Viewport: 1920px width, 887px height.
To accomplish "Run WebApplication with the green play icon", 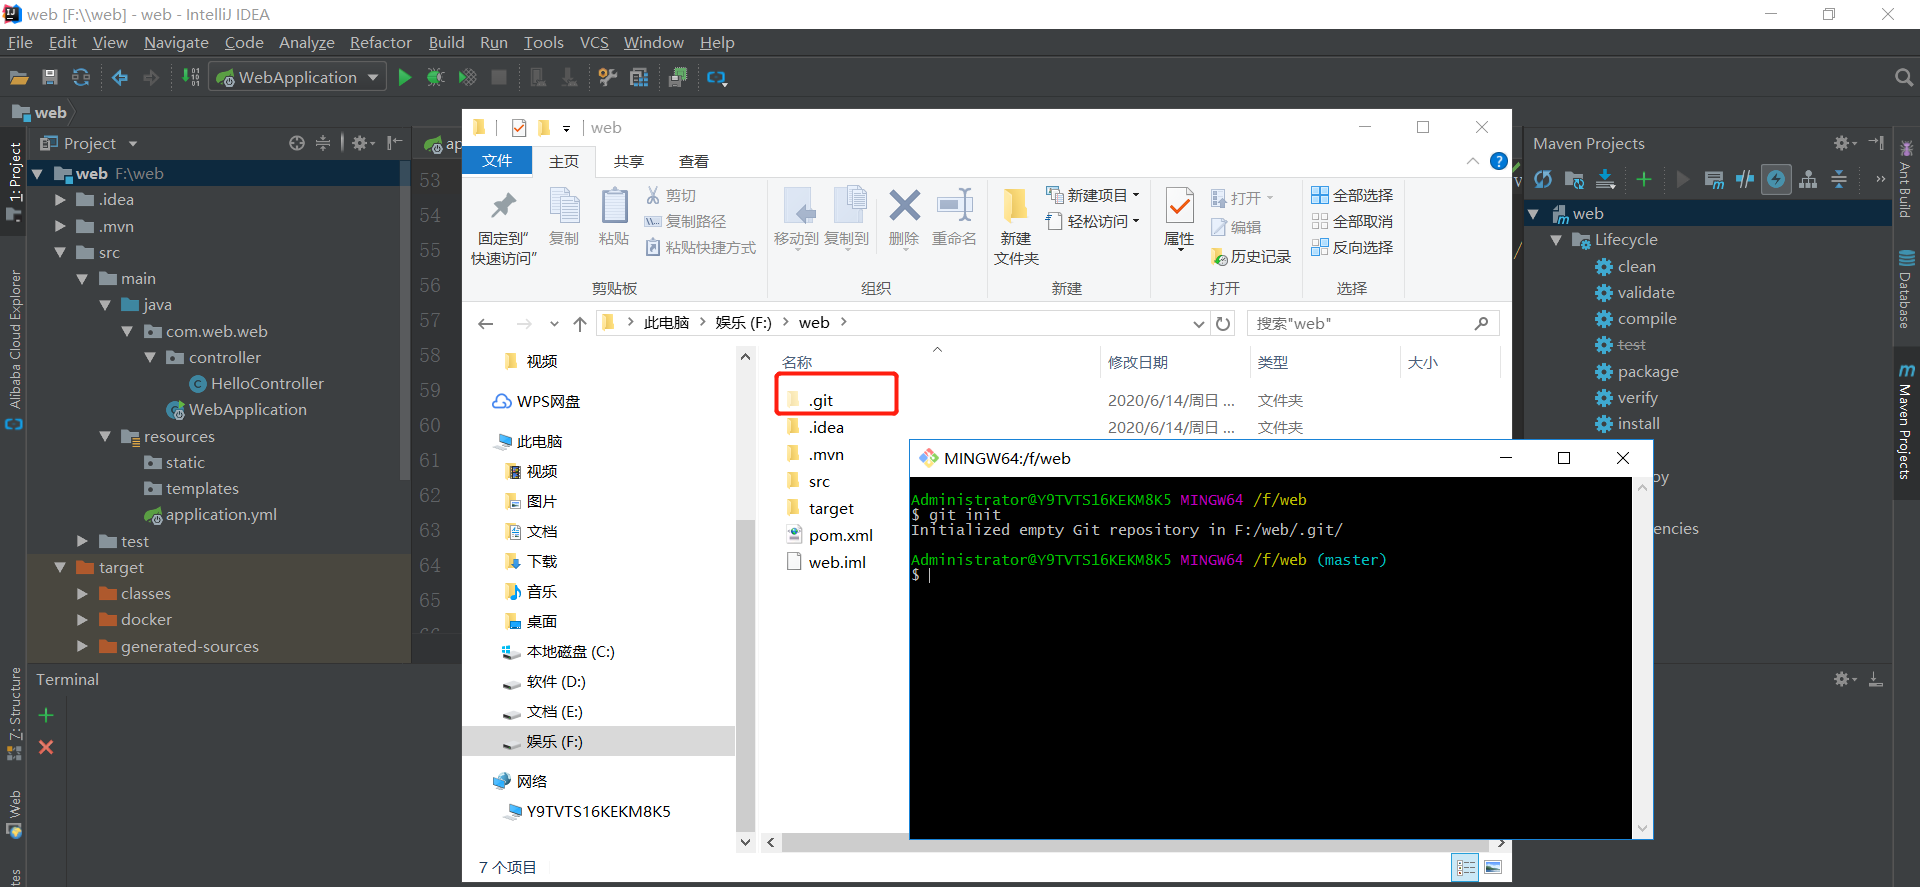I will pyautogui.click(x=405, y=77).
